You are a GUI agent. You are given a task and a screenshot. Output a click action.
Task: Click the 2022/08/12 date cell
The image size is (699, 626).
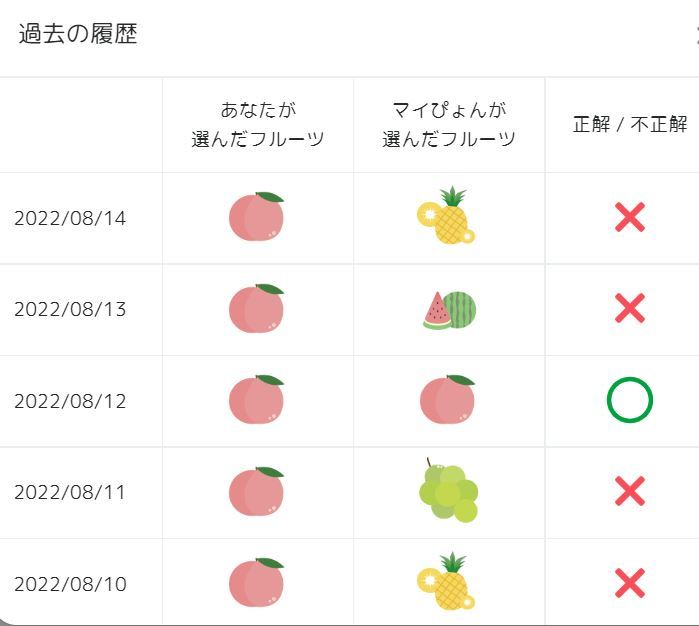70,401
